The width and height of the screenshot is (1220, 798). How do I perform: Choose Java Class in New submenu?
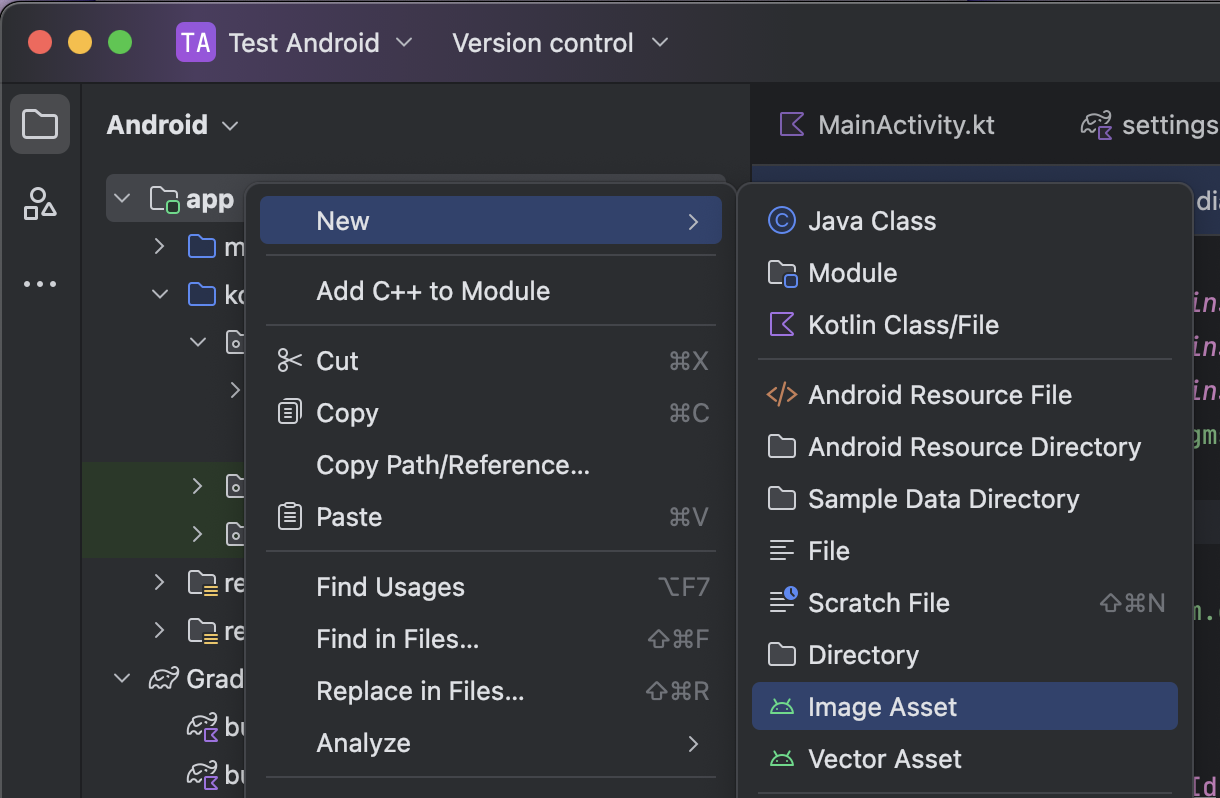(x=965, y=221)
